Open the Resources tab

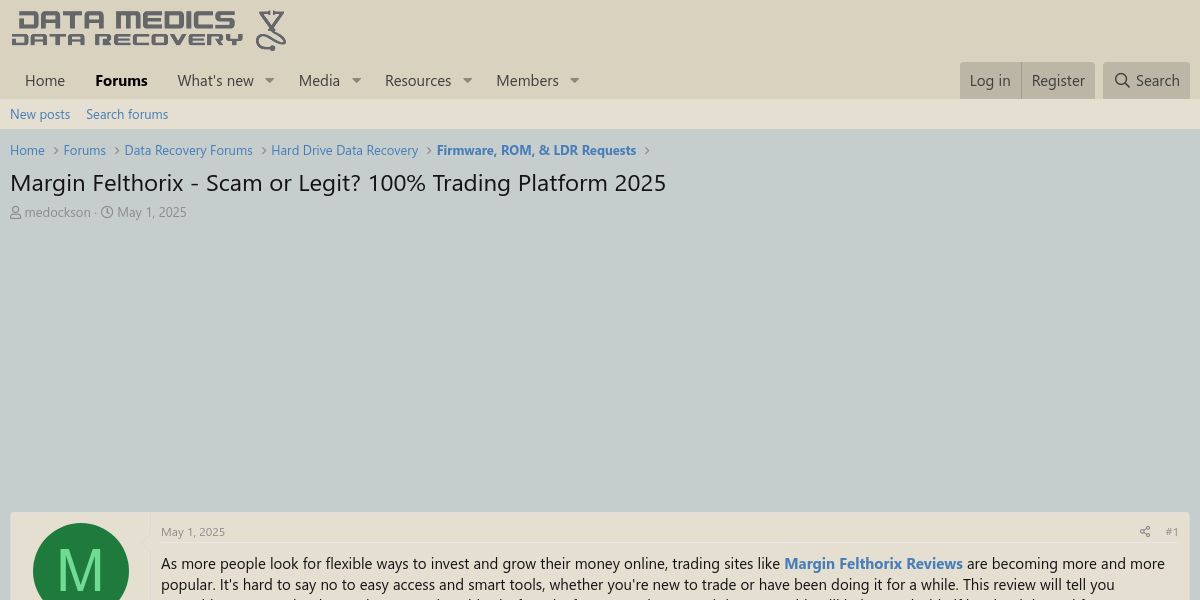point(418,81)
